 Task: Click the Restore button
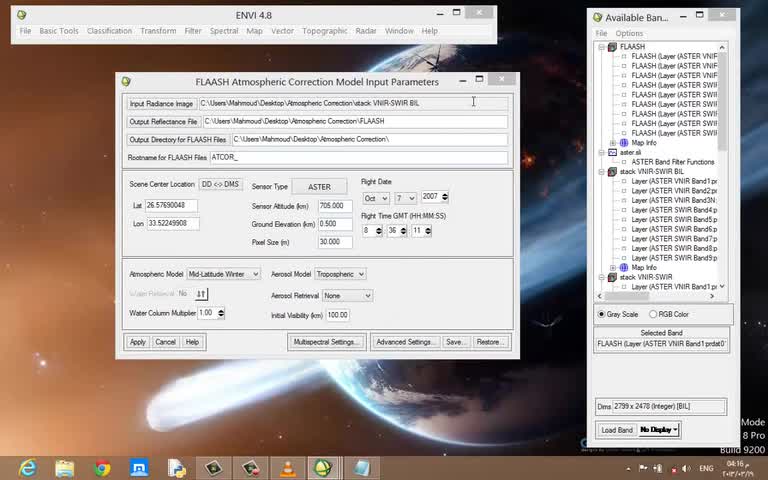tap(490, 342)
